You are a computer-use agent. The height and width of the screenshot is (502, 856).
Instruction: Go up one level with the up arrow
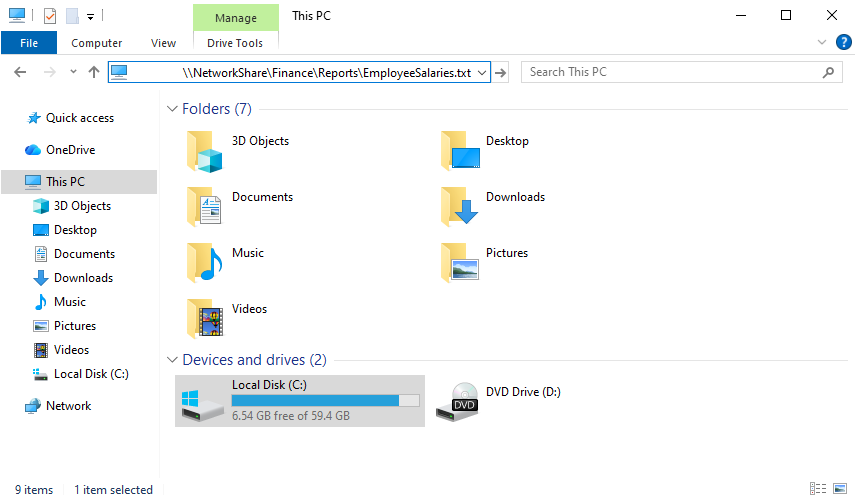(x=94, y=72)
